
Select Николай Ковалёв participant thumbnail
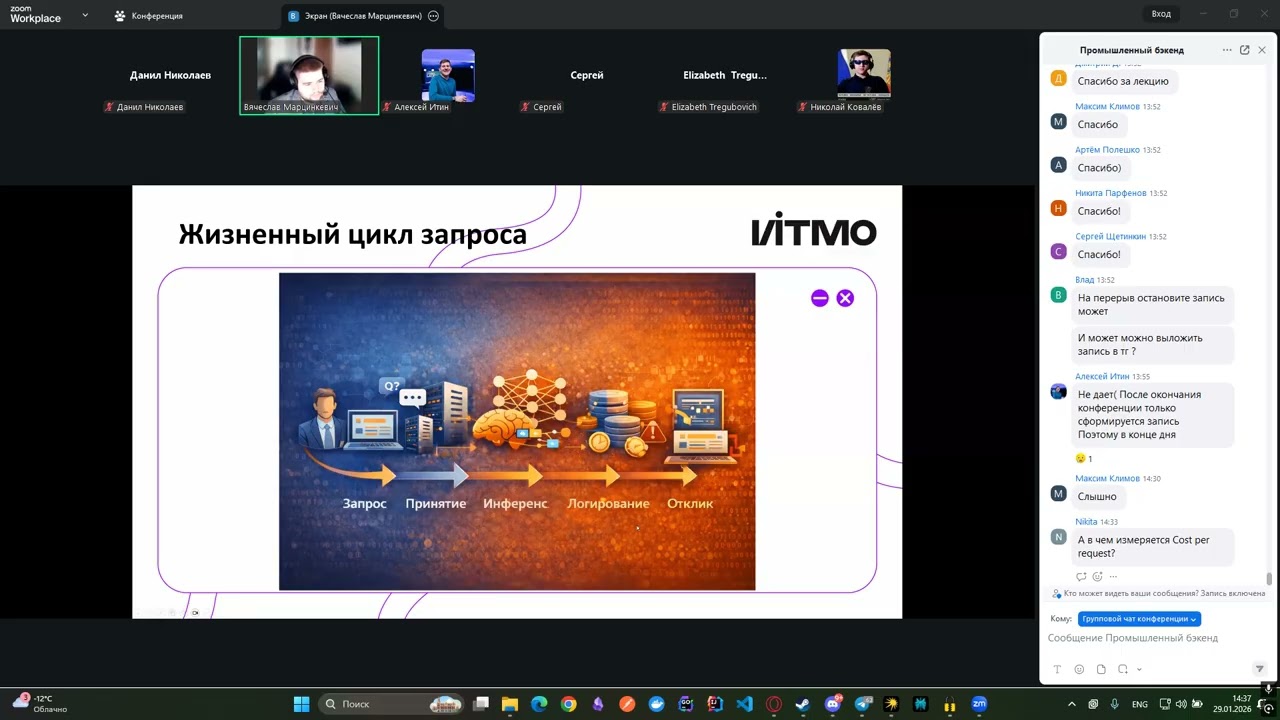tap(864, 76)
